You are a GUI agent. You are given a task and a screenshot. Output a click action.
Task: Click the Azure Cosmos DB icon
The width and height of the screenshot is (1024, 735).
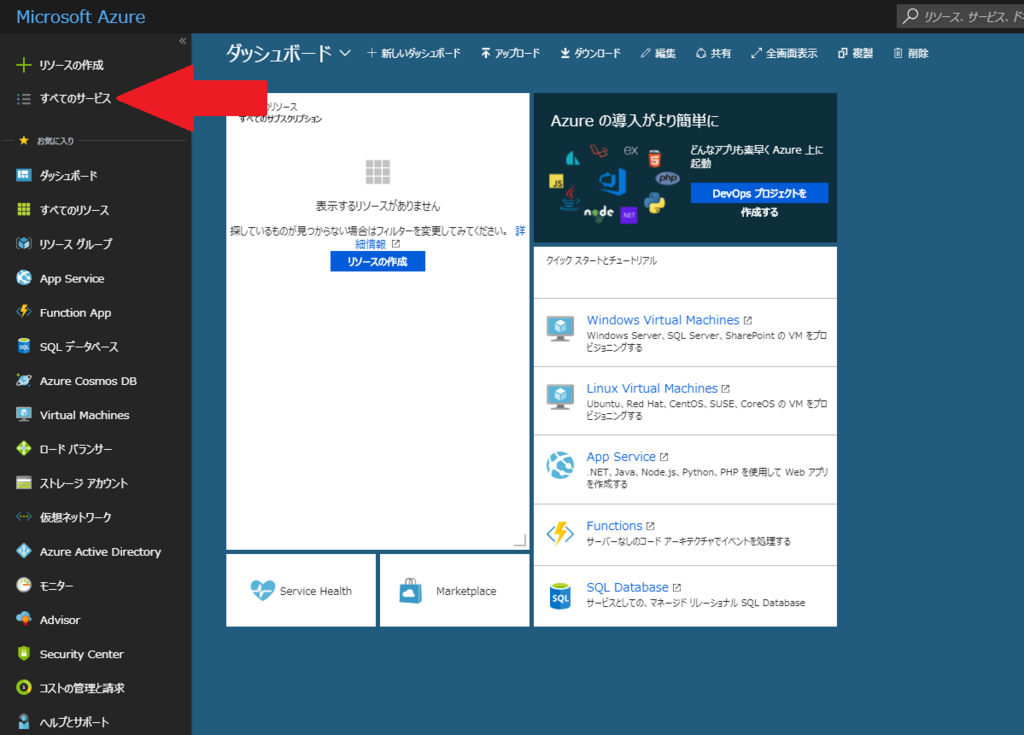24,380
